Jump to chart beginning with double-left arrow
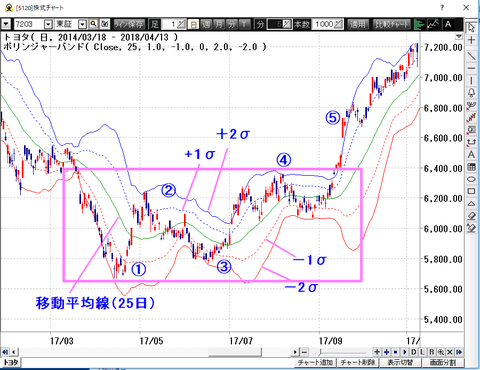Image resolution: width=480 pixels, height=370 pixels. pyautogui.click(x=5, y=352)
